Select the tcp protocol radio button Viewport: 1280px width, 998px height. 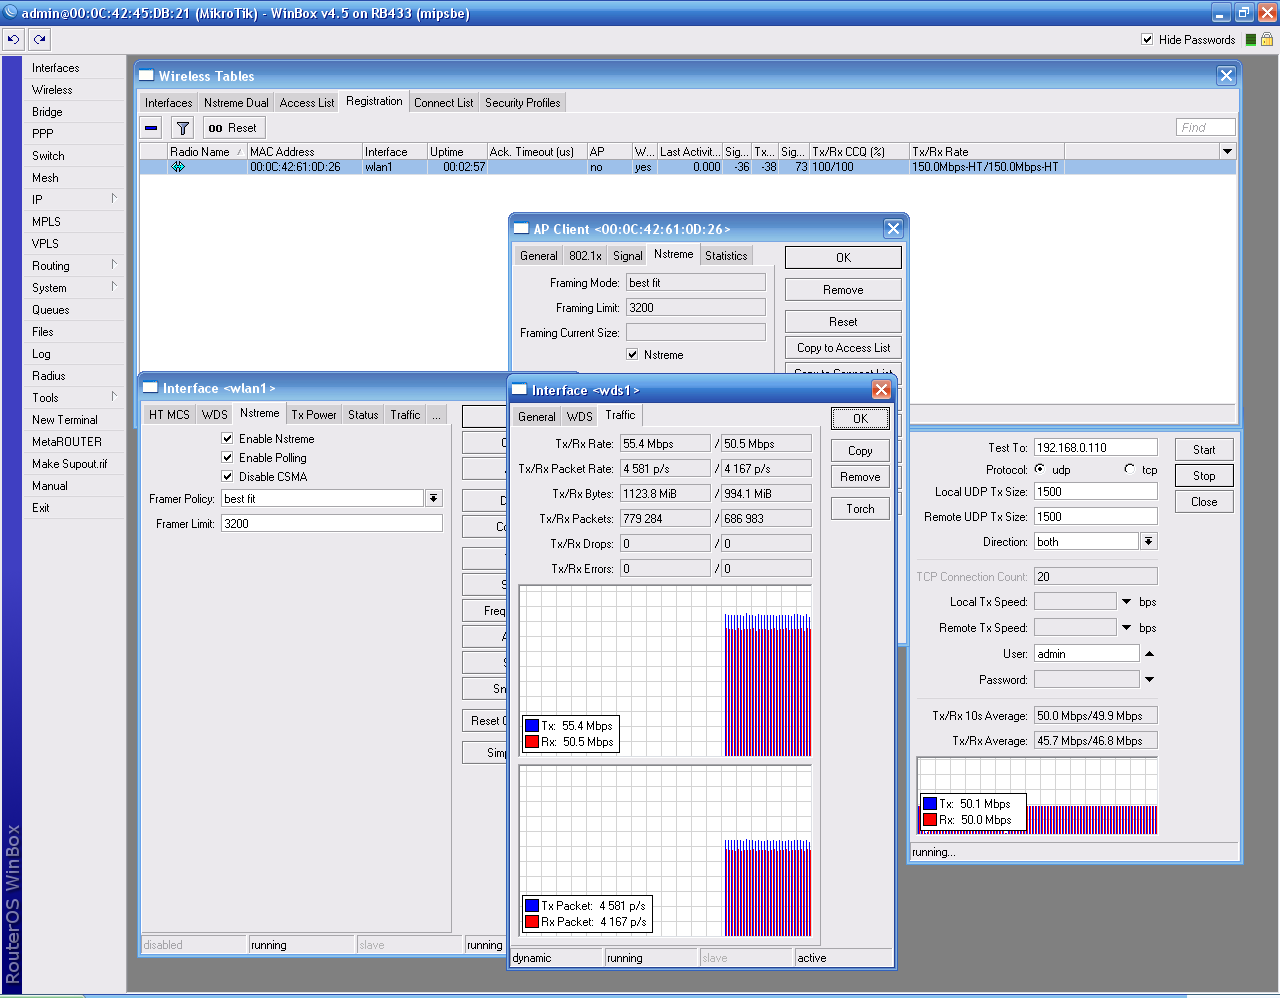click(x=1129, y=469)
